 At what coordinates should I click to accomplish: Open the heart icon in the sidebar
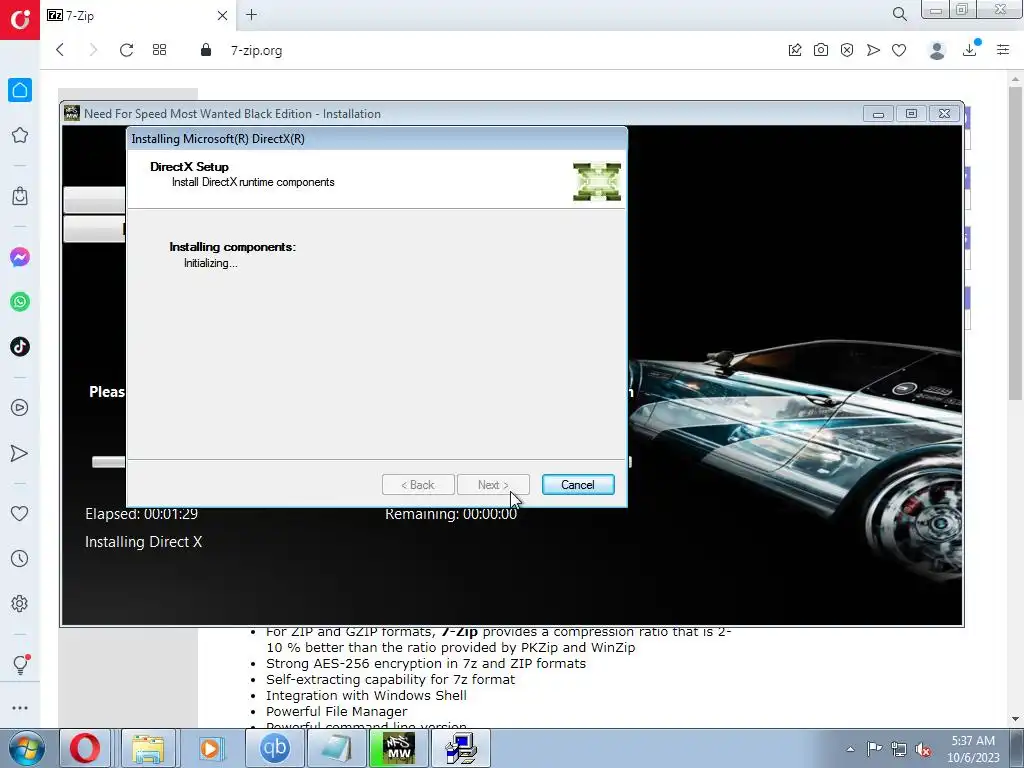pyautogui.click(x=20, y=514)
